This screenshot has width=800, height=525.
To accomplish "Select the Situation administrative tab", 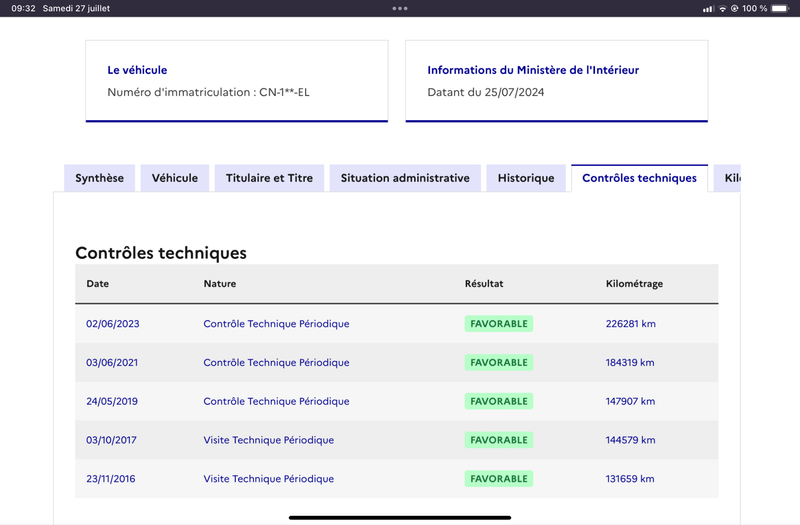I will (405, 178).
